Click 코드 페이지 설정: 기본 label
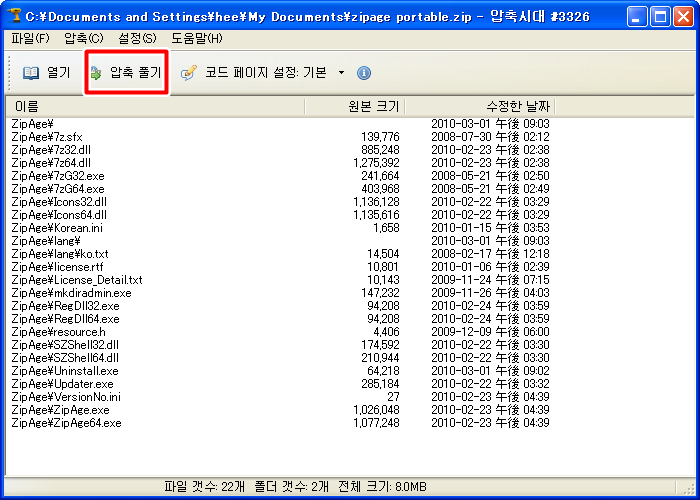Viewport: 700px width, 500px height. point(266,73)
